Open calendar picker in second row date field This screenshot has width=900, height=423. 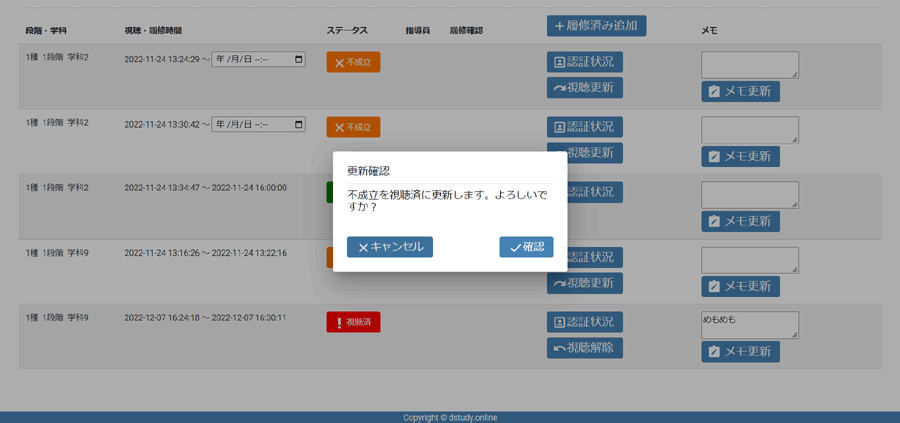tap(298, 125)
